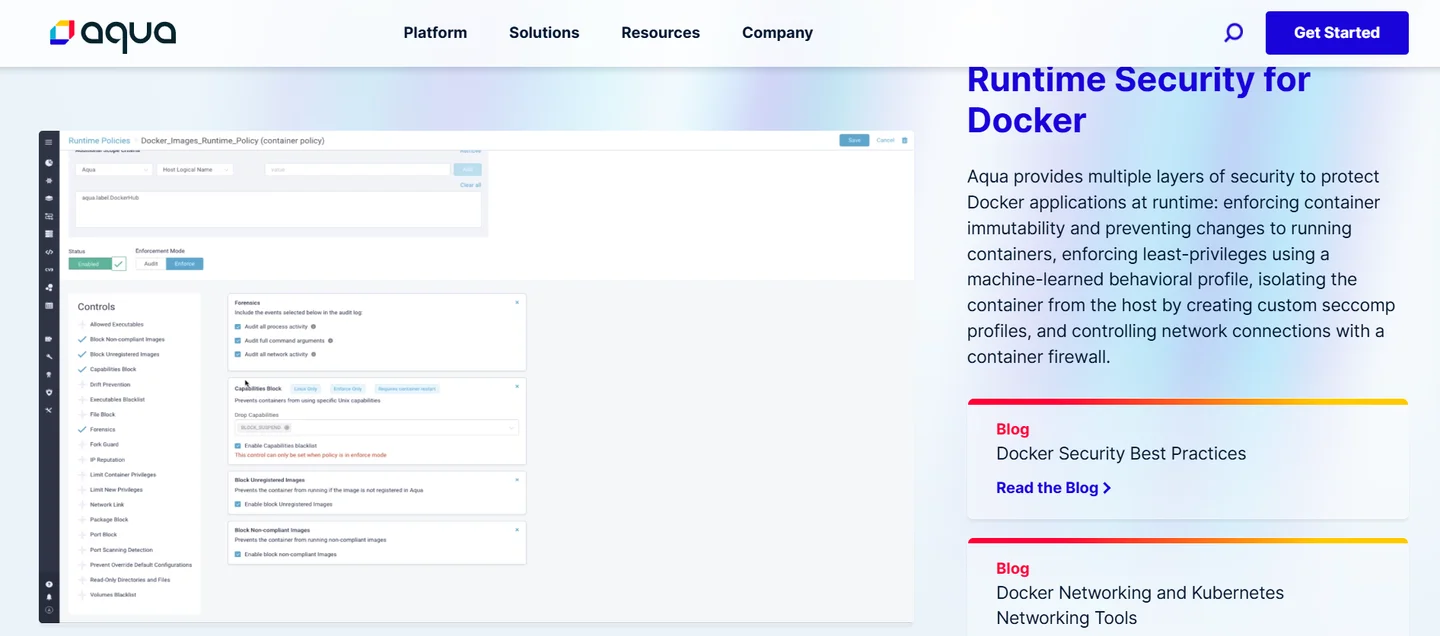Add the Fork Guard control via its plus icon
This screenshot has height=636, width=1440.
[x=82, y=444]
